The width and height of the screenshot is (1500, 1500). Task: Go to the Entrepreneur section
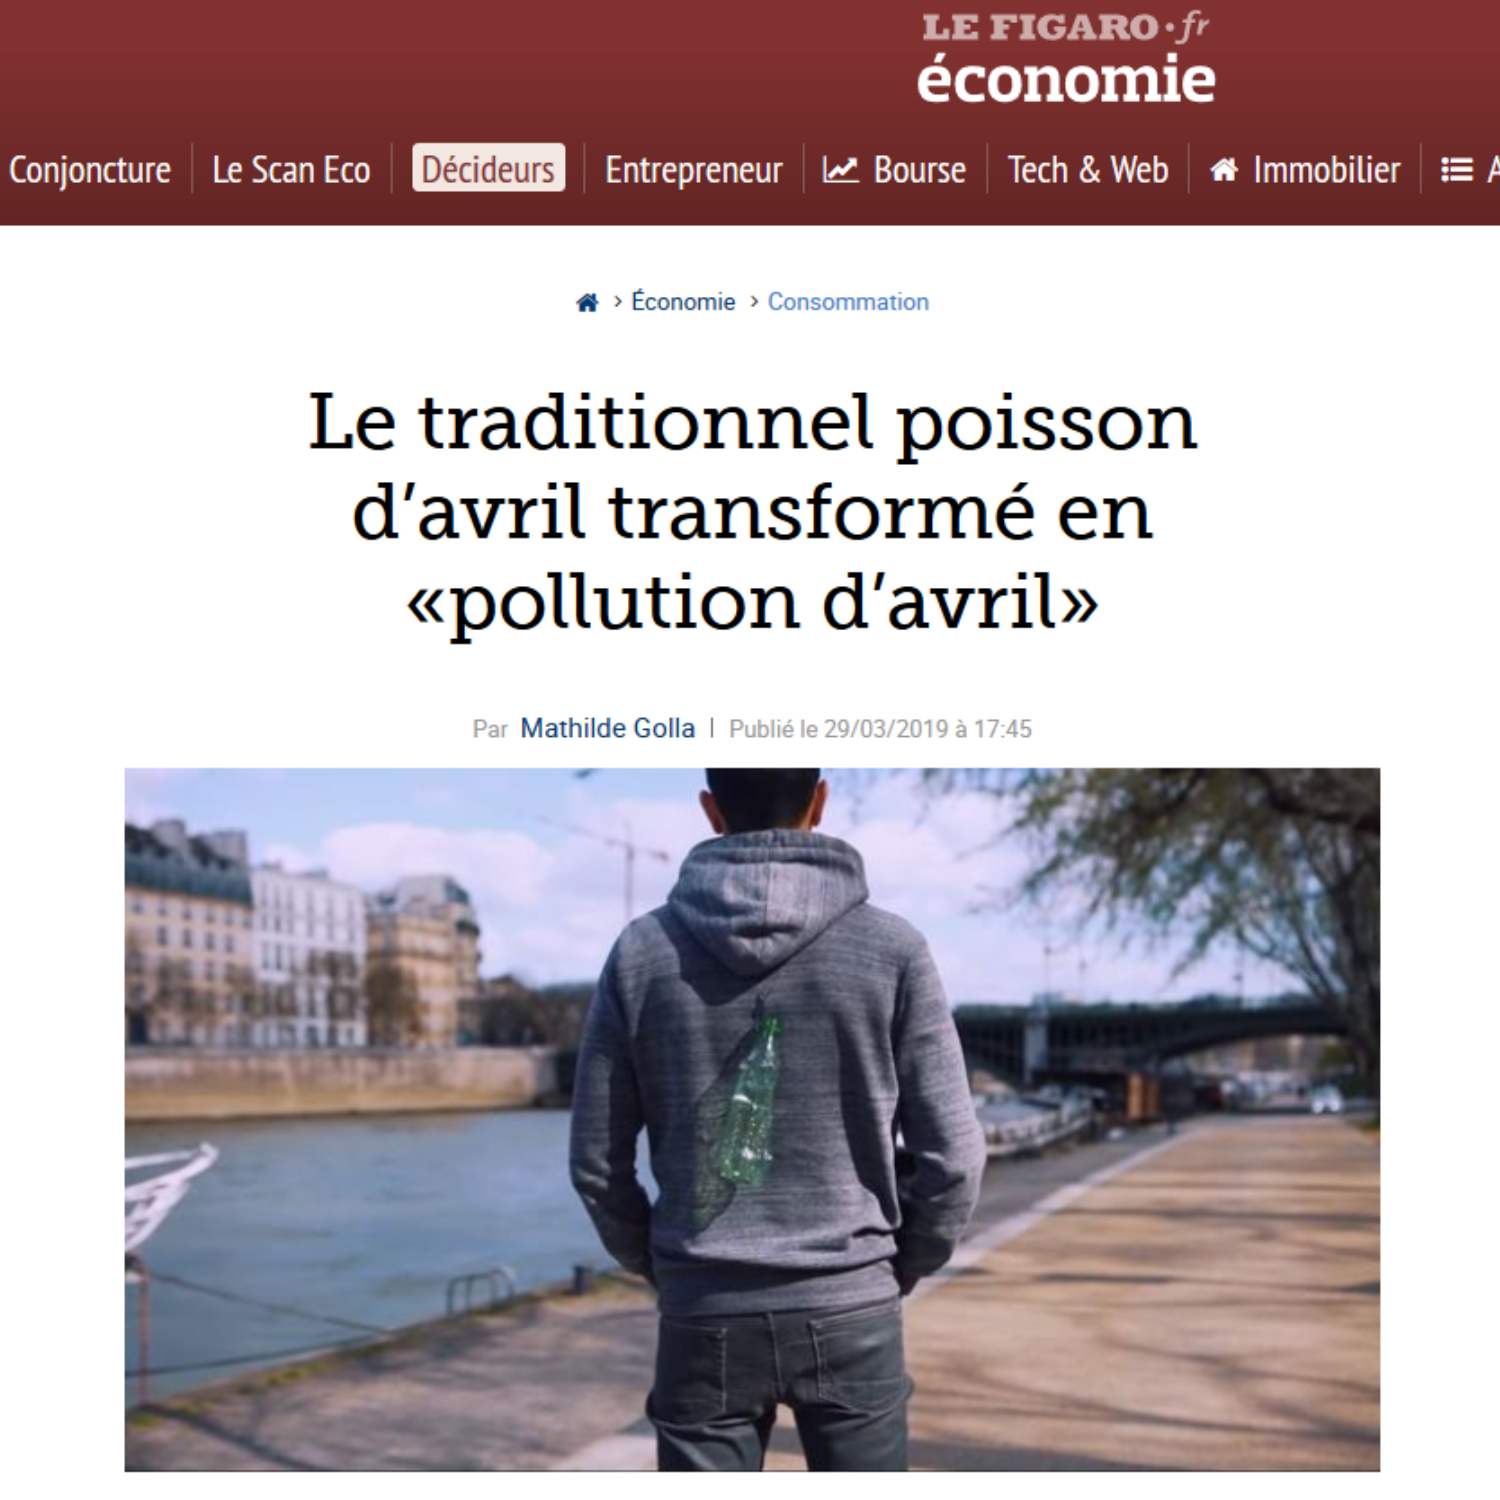(x=693, y=170)
